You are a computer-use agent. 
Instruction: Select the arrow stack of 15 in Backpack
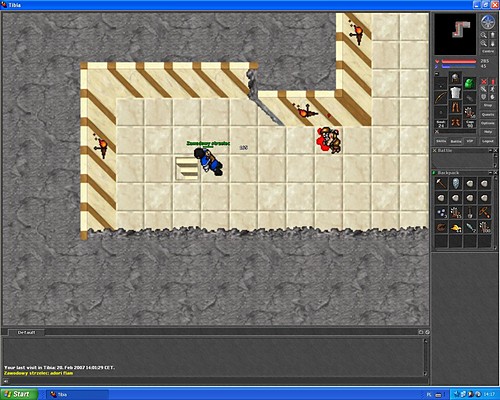[456, 212]
